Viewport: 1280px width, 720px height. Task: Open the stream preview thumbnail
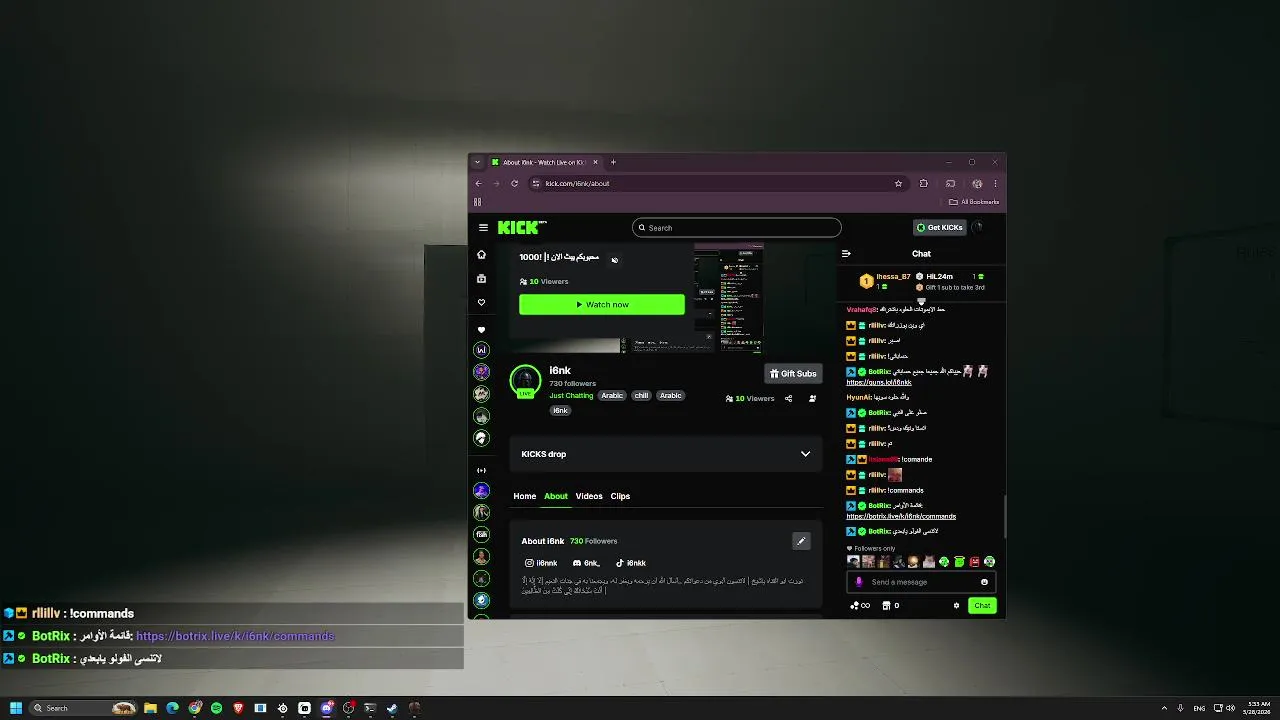tap(728, 297)
